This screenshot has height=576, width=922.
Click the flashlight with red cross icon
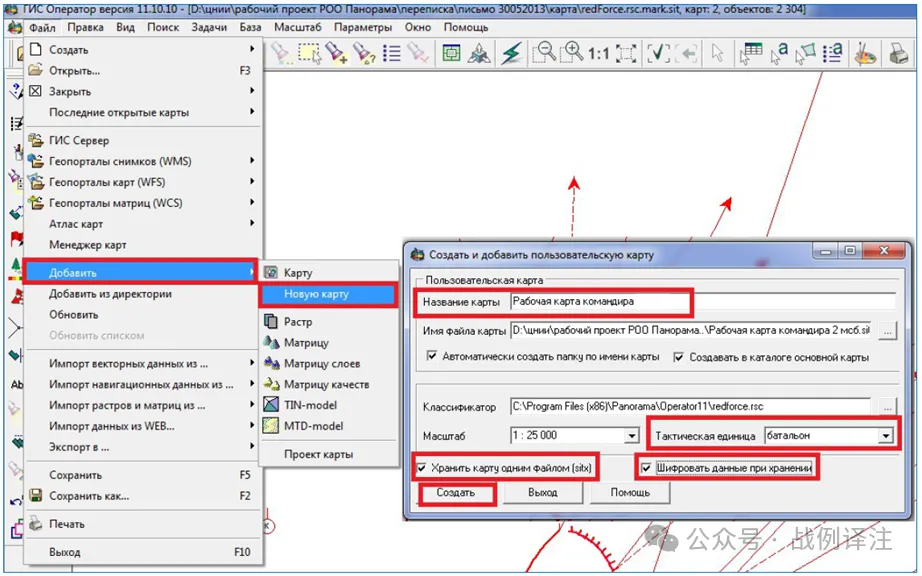418,53
